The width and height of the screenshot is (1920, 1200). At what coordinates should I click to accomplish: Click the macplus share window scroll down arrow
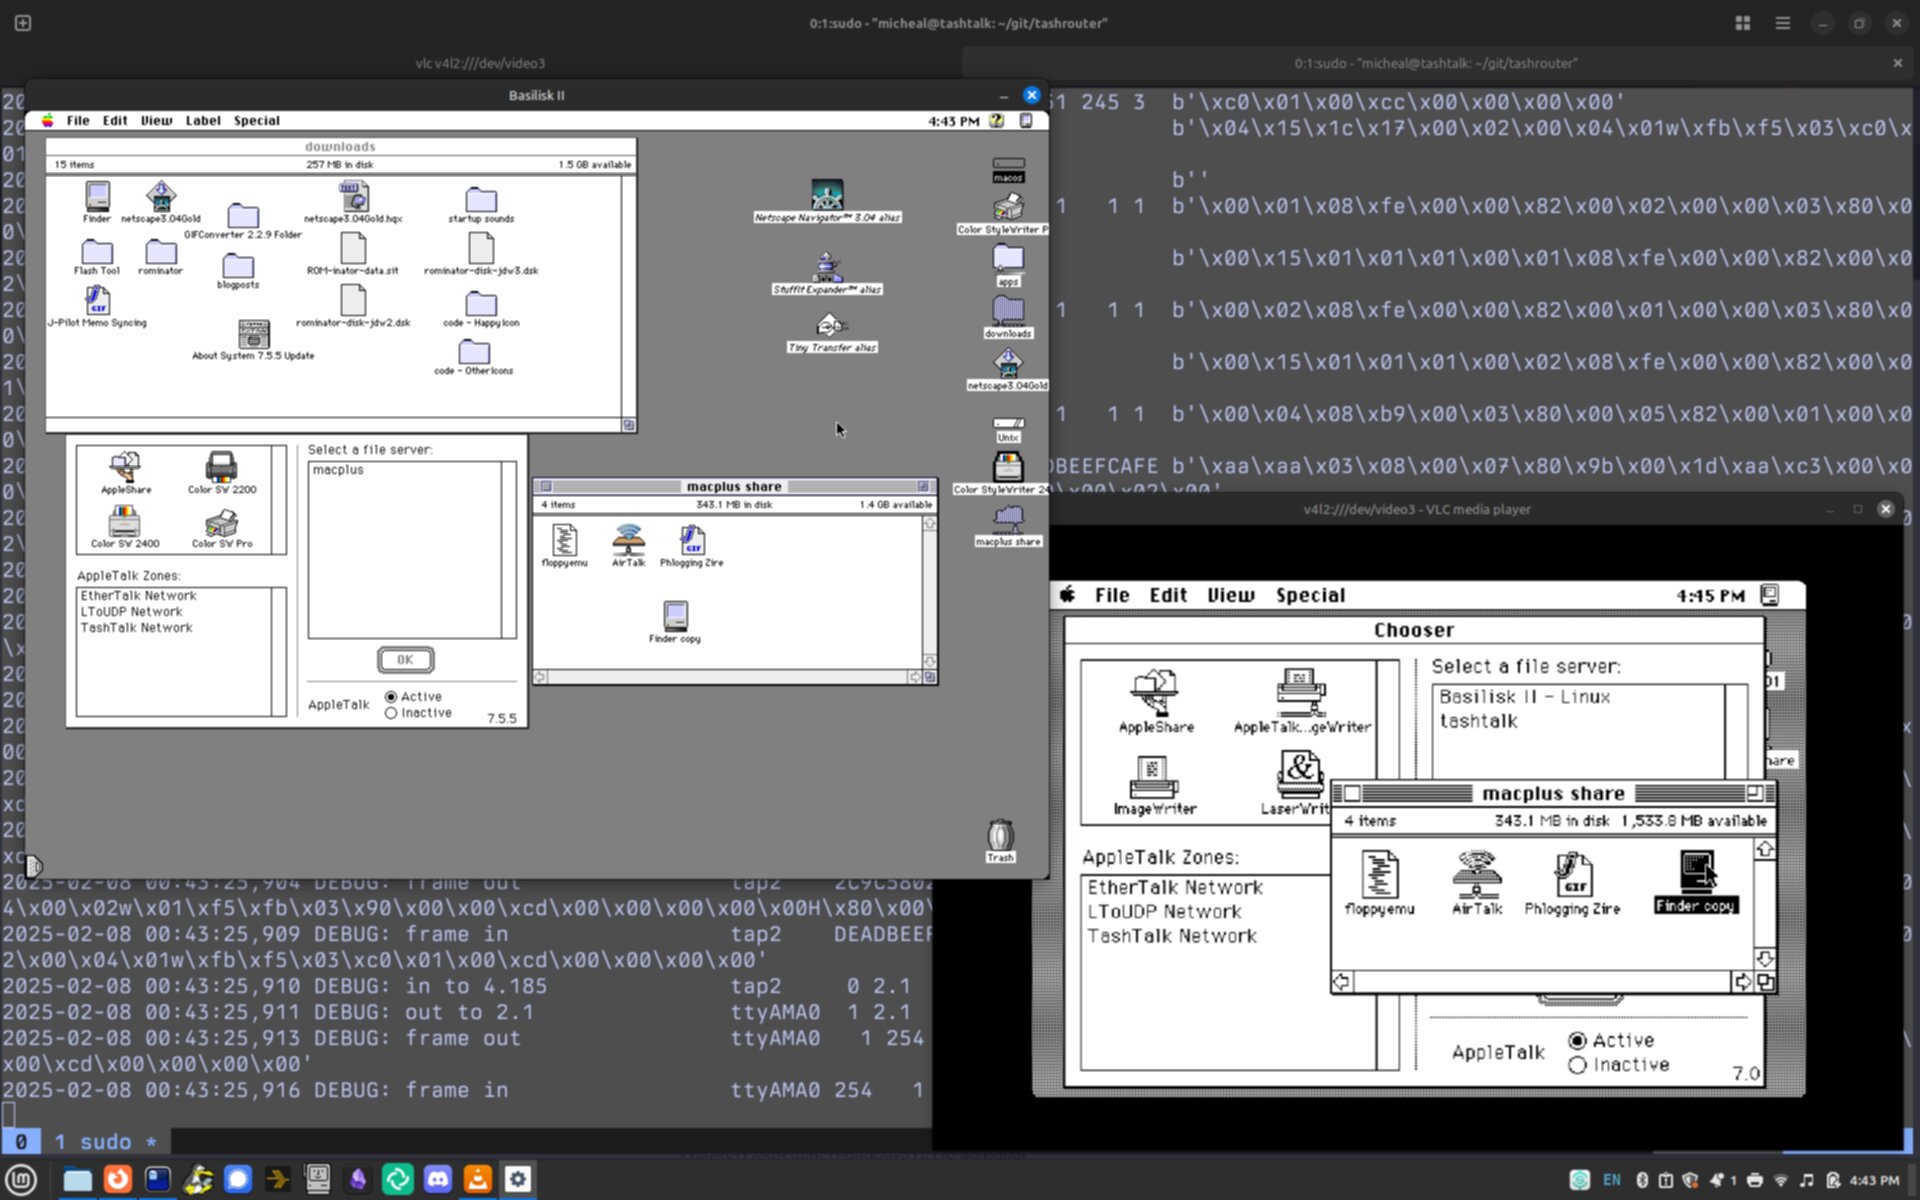click(x=929, y=662)
